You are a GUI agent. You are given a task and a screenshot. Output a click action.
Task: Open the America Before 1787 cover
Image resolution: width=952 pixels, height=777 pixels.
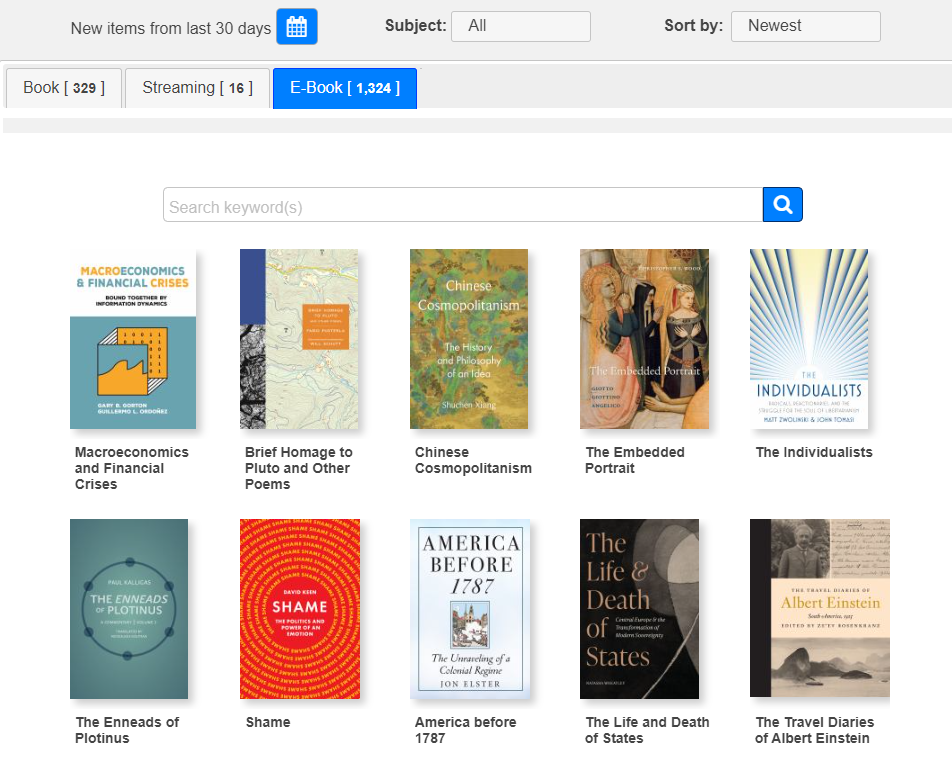point(470,609)
